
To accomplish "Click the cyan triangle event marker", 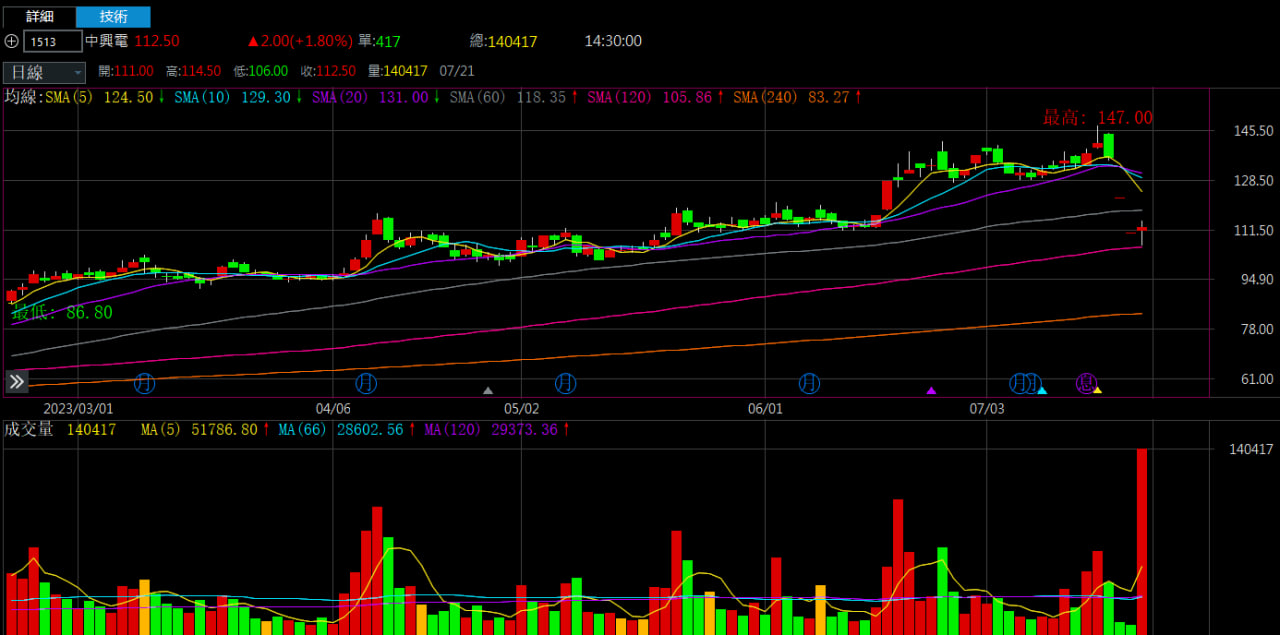I will pos(1042,389).
